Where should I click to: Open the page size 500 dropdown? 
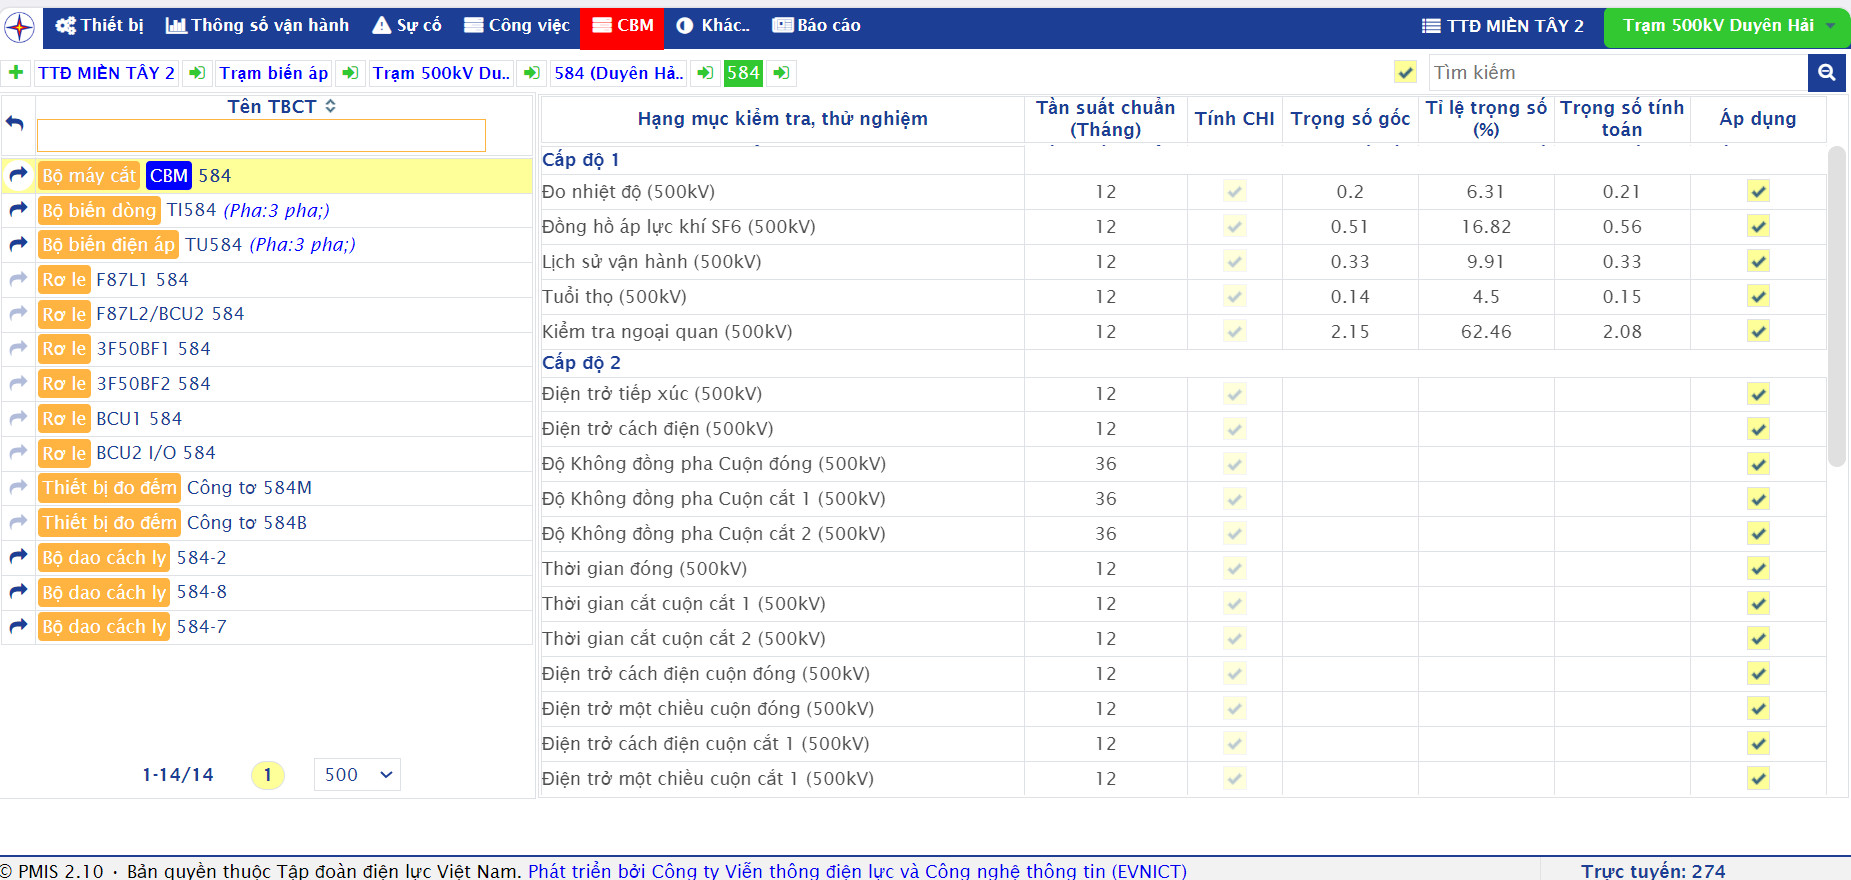357,775
